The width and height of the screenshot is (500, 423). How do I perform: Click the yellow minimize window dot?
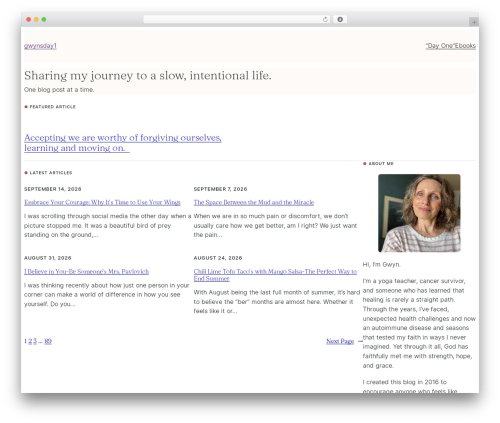(36, 20)
